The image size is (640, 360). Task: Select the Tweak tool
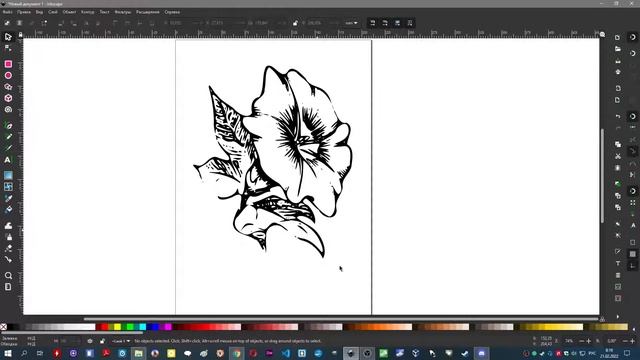[x=8, y=225]
